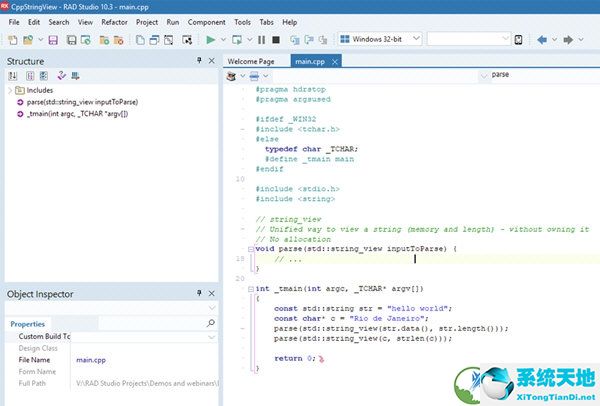The height and width of the screenshot is (406, 600).
Task: Open the Refactor menu
Action: coord(114,22)
